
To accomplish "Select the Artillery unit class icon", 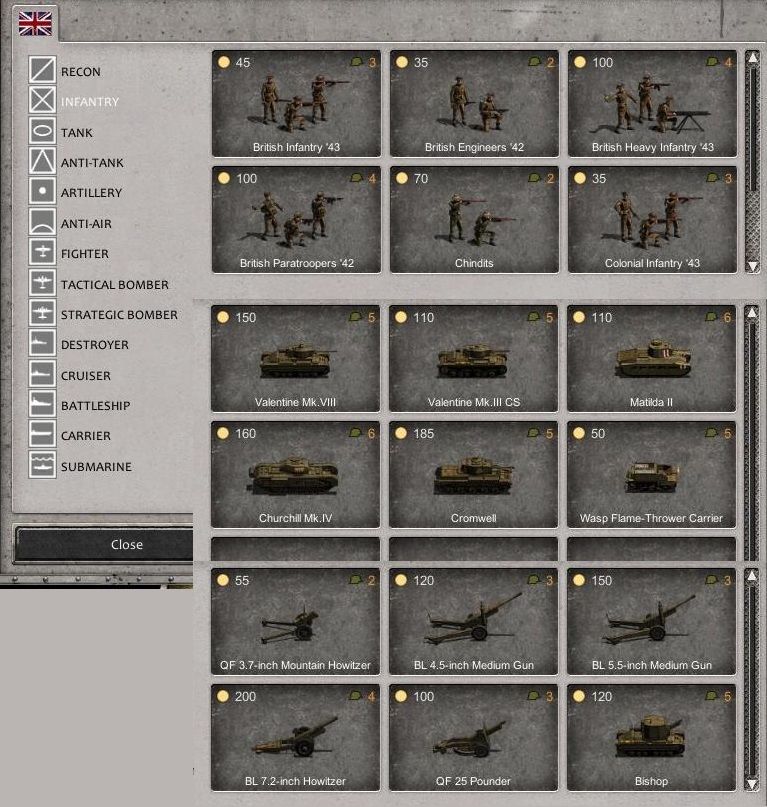I will [42, 191].
